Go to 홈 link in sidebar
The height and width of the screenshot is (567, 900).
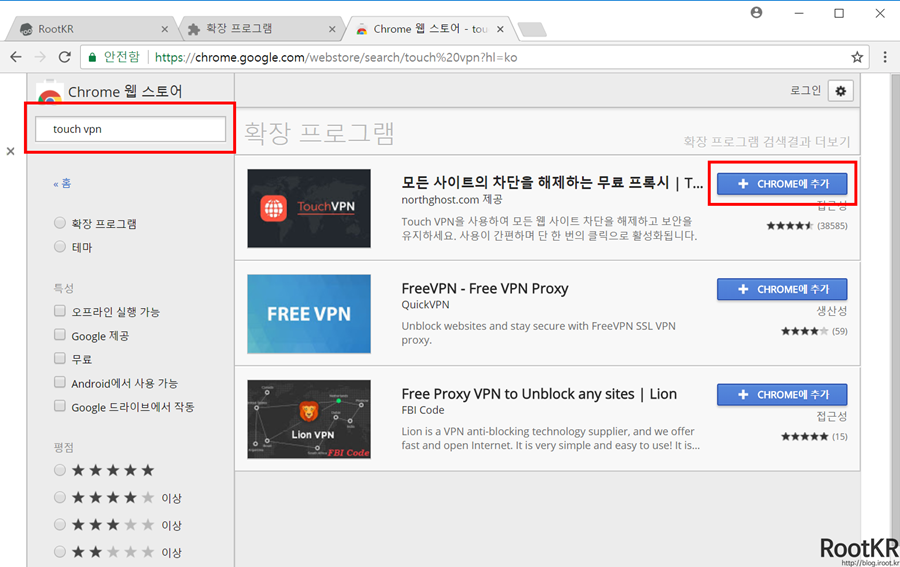point(63,184)
